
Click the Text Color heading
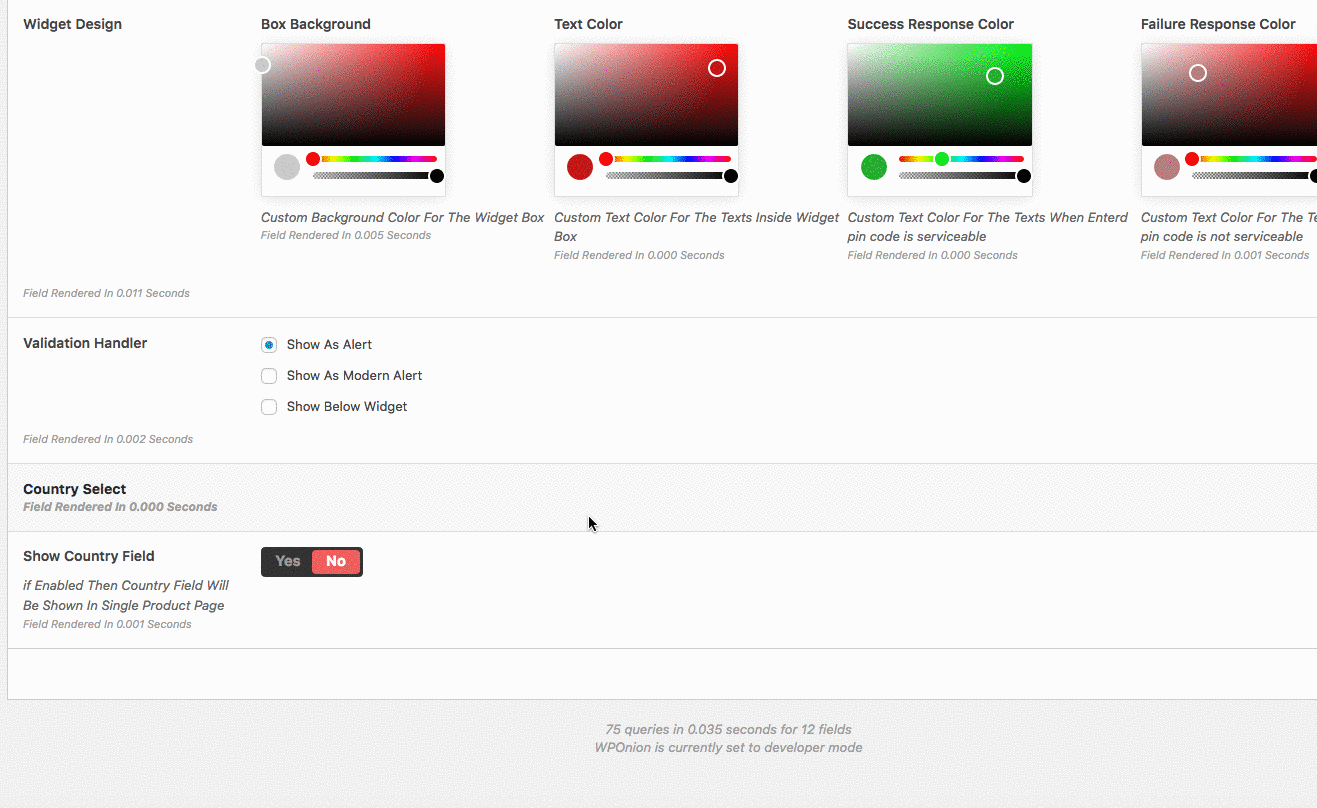pos(588,24)
